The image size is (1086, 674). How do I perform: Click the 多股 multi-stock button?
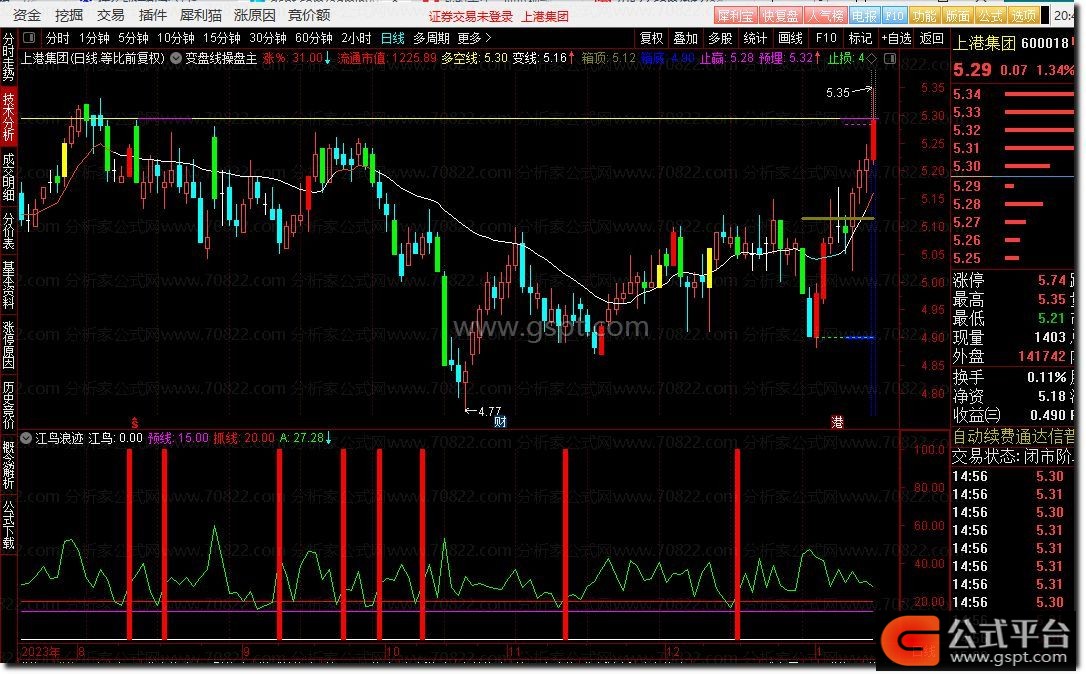720,38
